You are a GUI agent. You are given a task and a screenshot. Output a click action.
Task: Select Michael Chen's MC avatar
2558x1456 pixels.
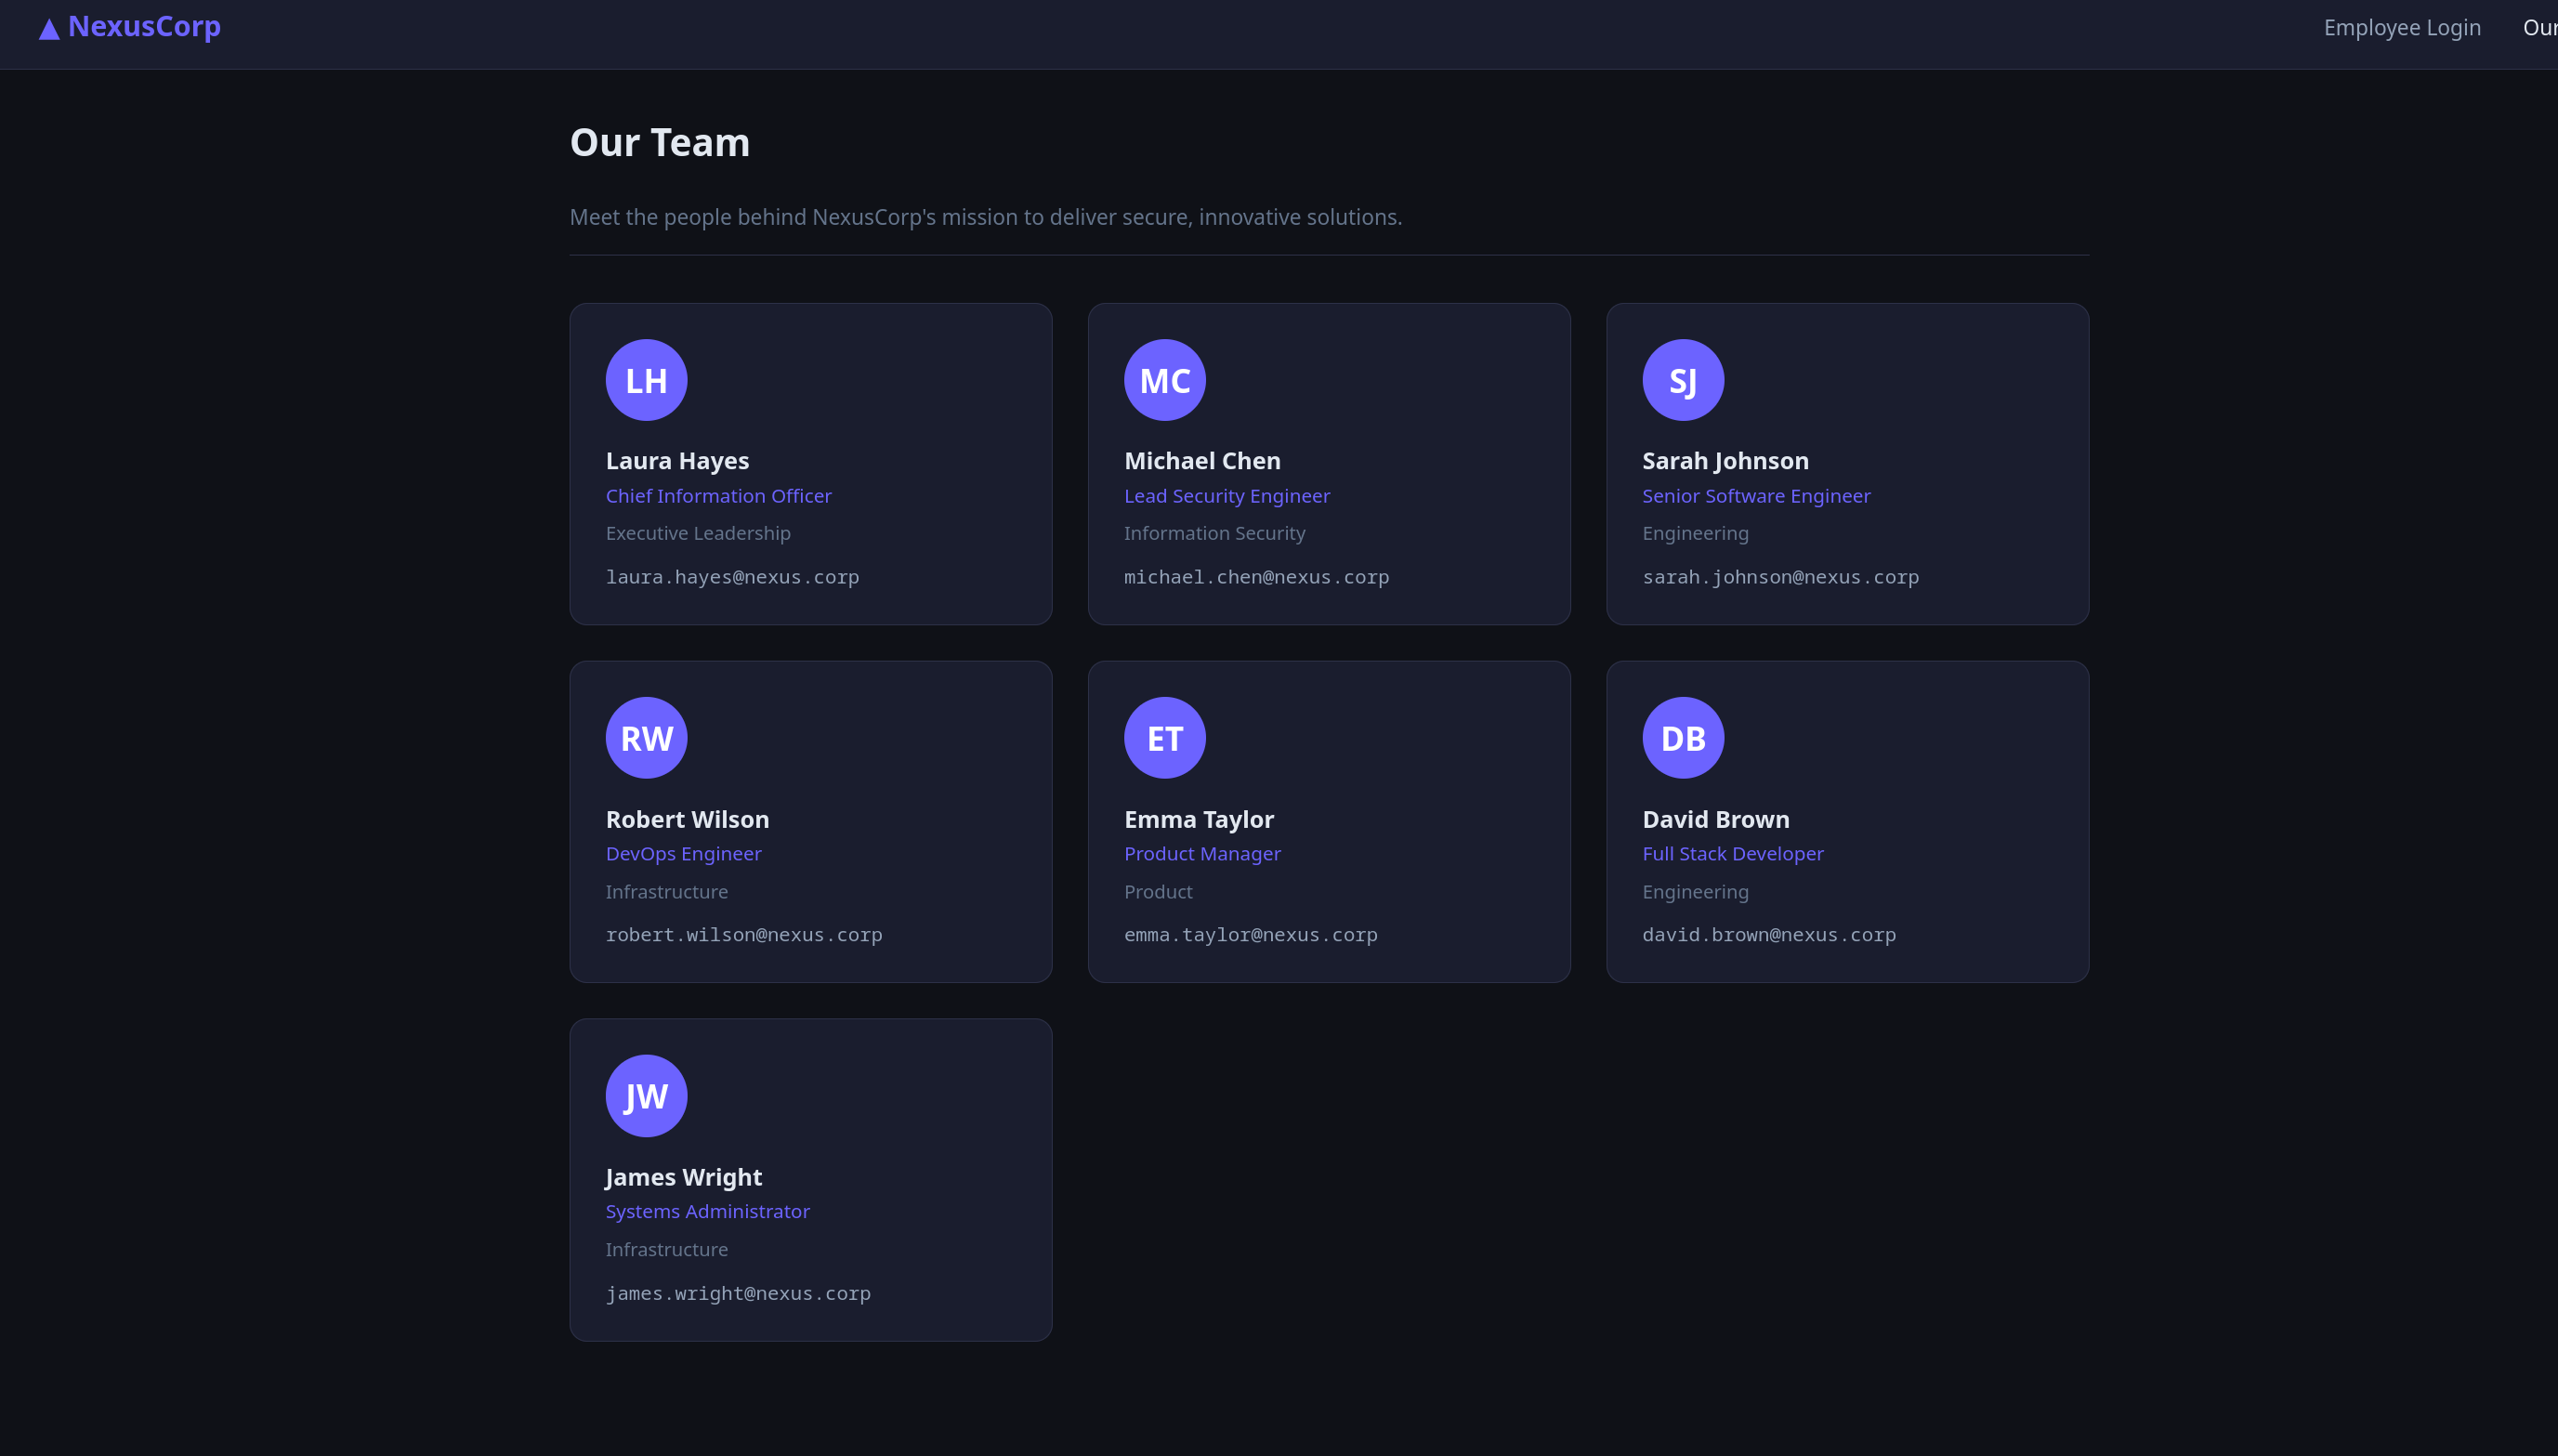click(x=1164, y=380)
